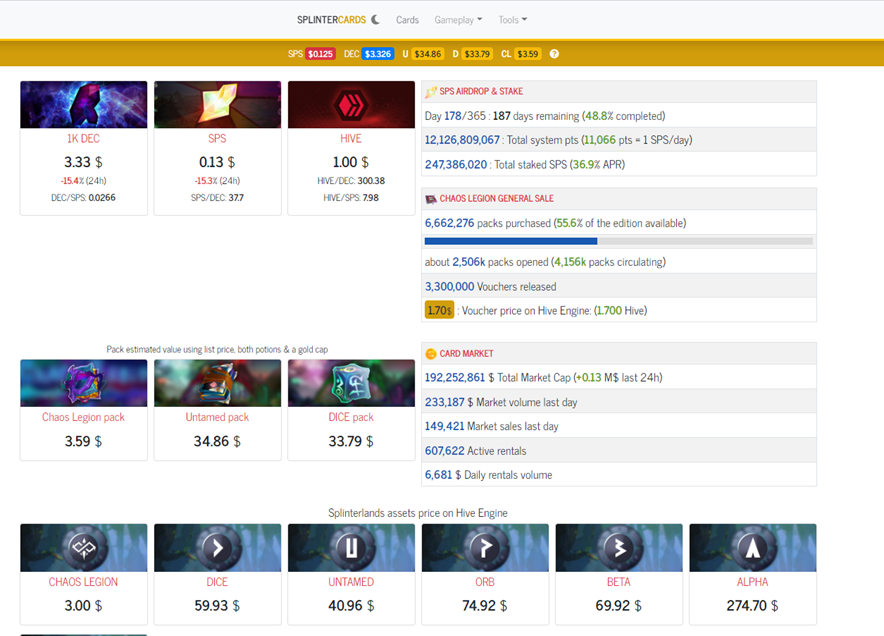This screenshot has width=884, height=636.
Task: Open the HIVE card title
Action: click(x=351, y=139)
